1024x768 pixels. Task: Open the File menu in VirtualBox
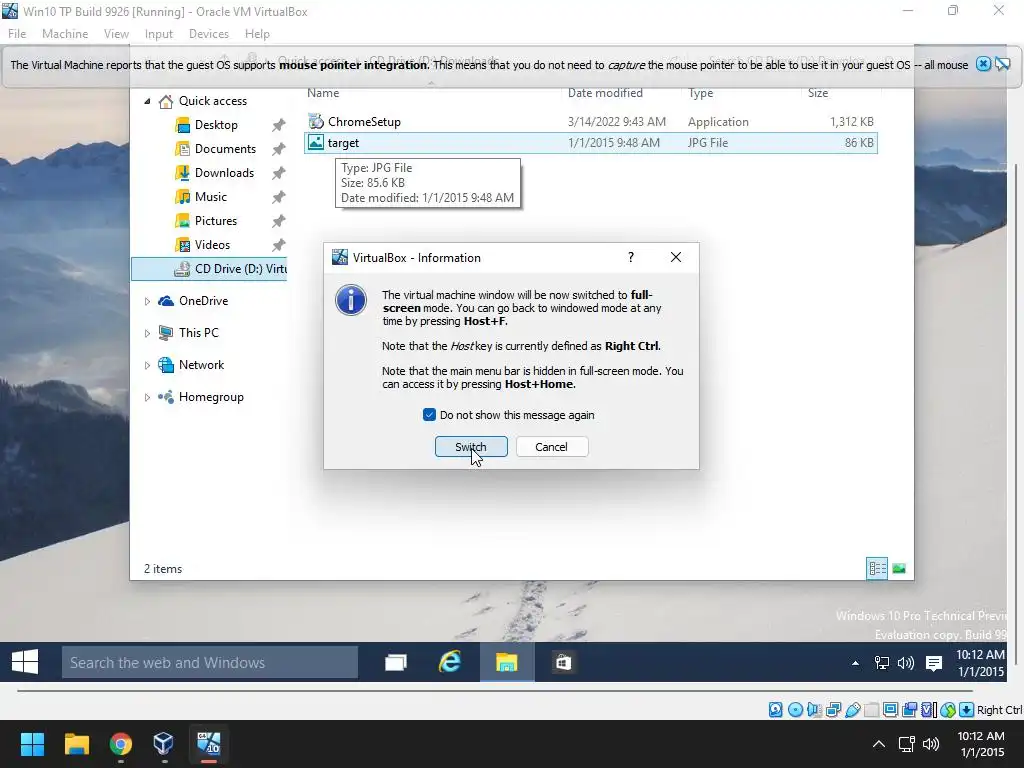tap(17, 34)
